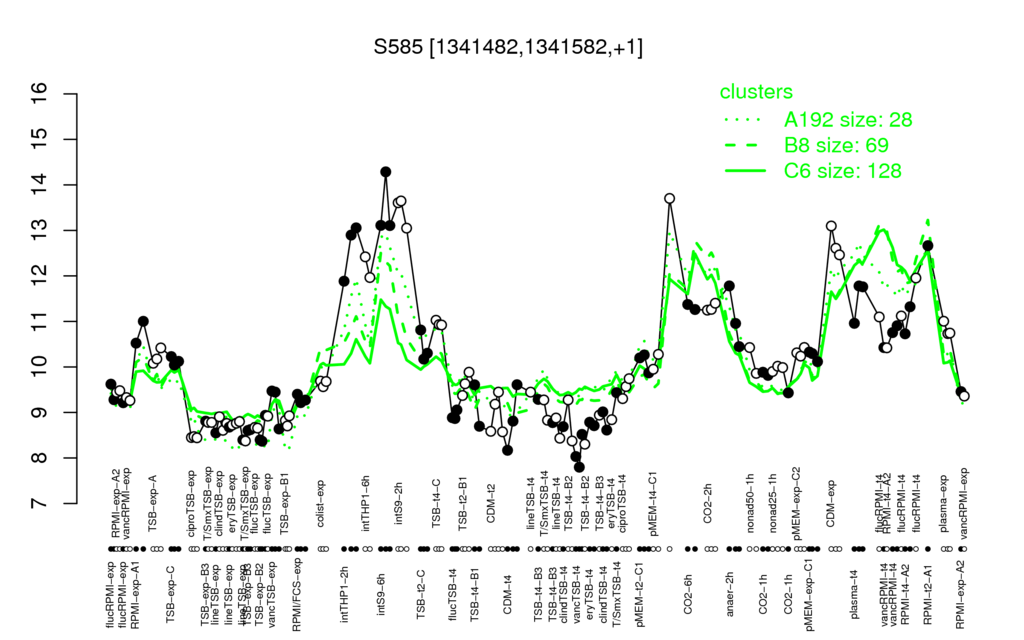Click y-axis tick label 7

[x=40, y=503]
